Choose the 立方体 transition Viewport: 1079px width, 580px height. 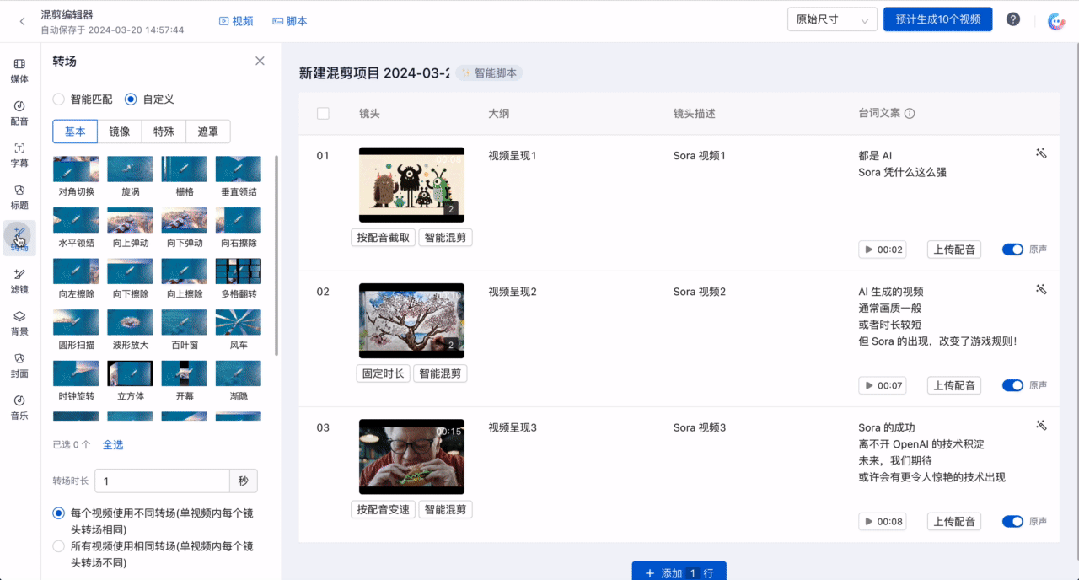pos(130,380)
